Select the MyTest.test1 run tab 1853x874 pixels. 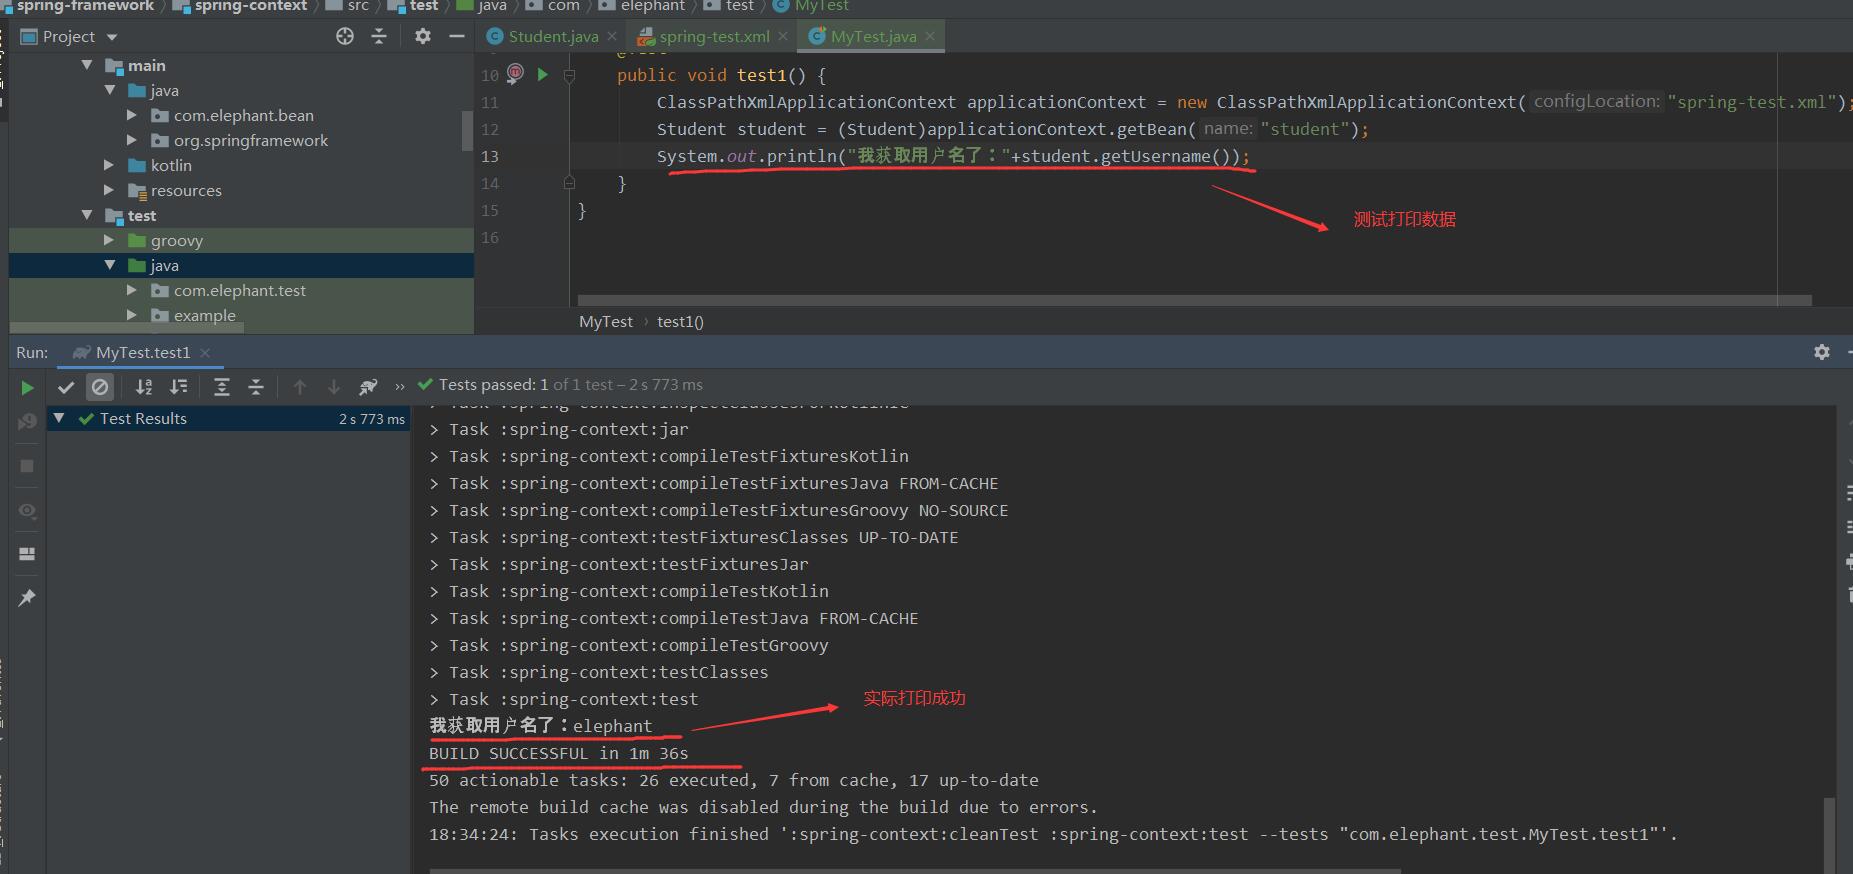141,353
